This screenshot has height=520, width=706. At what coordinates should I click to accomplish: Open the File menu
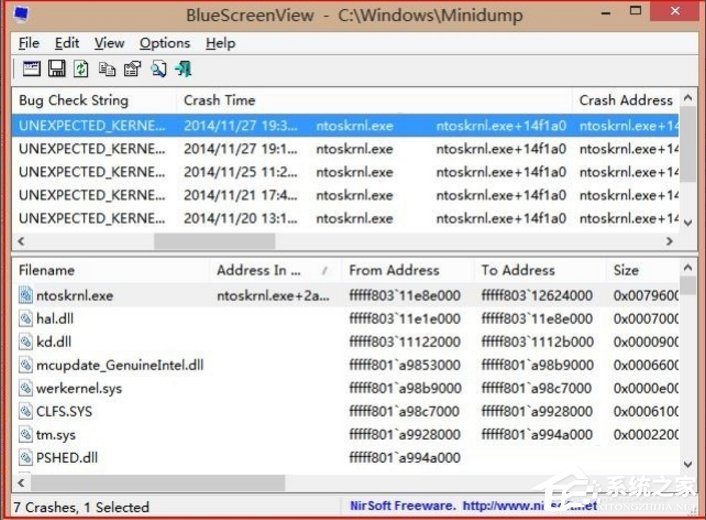click(29, 43)
